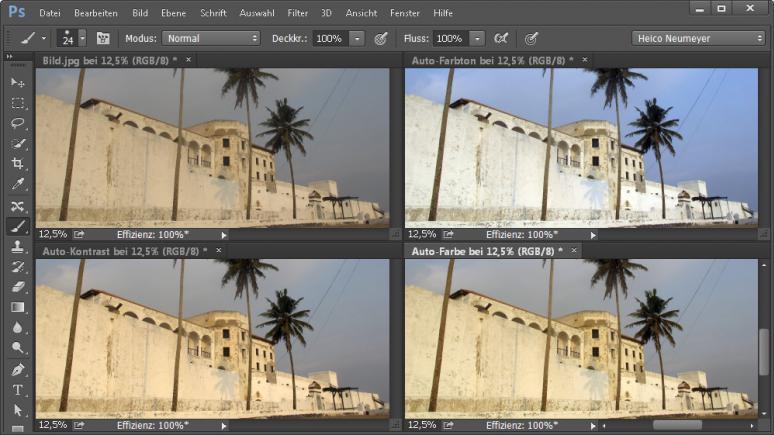Open the Heico Neumeyer workspace dropdown
774x435 pixels.
pyautogui.click(x=698, y=38)
